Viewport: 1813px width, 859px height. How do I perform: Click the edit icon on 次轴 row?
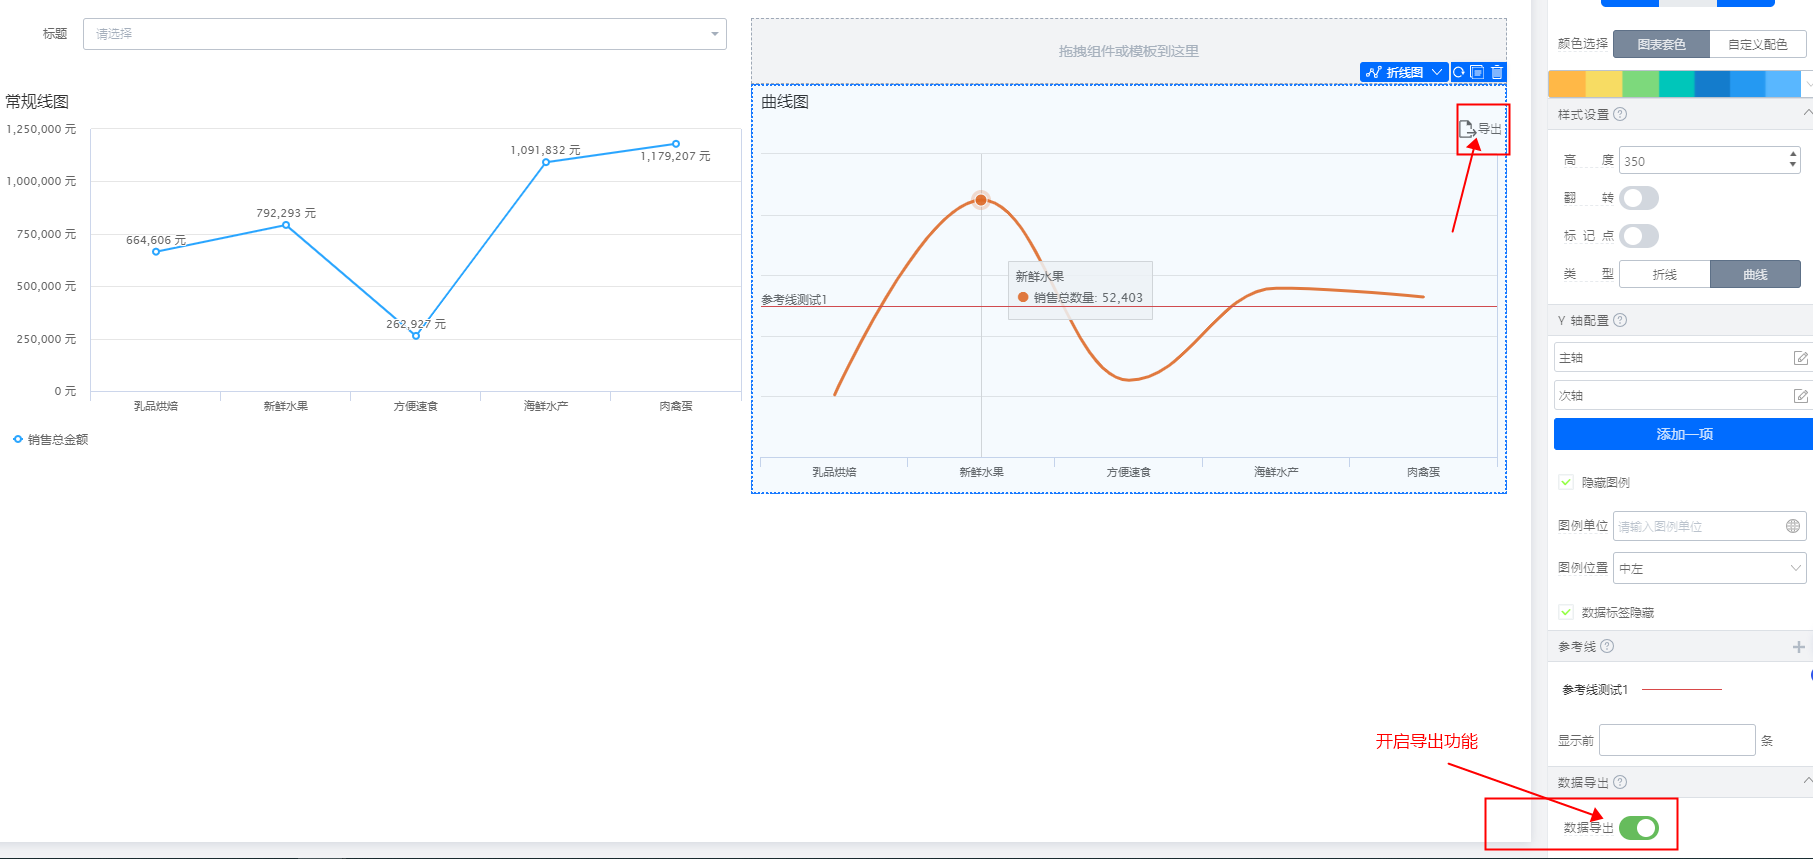[1800, 396]
